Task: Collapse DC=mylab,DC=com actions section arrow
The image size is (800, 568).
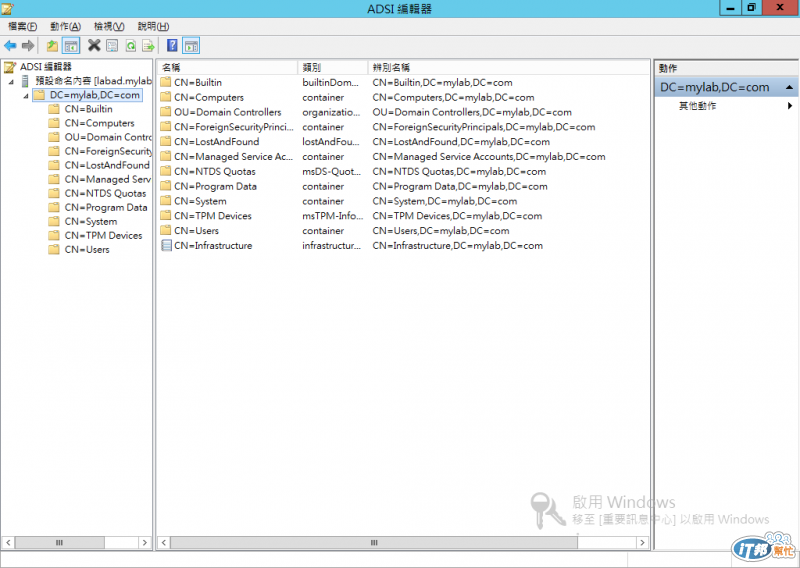Action: tap(789, 87)
